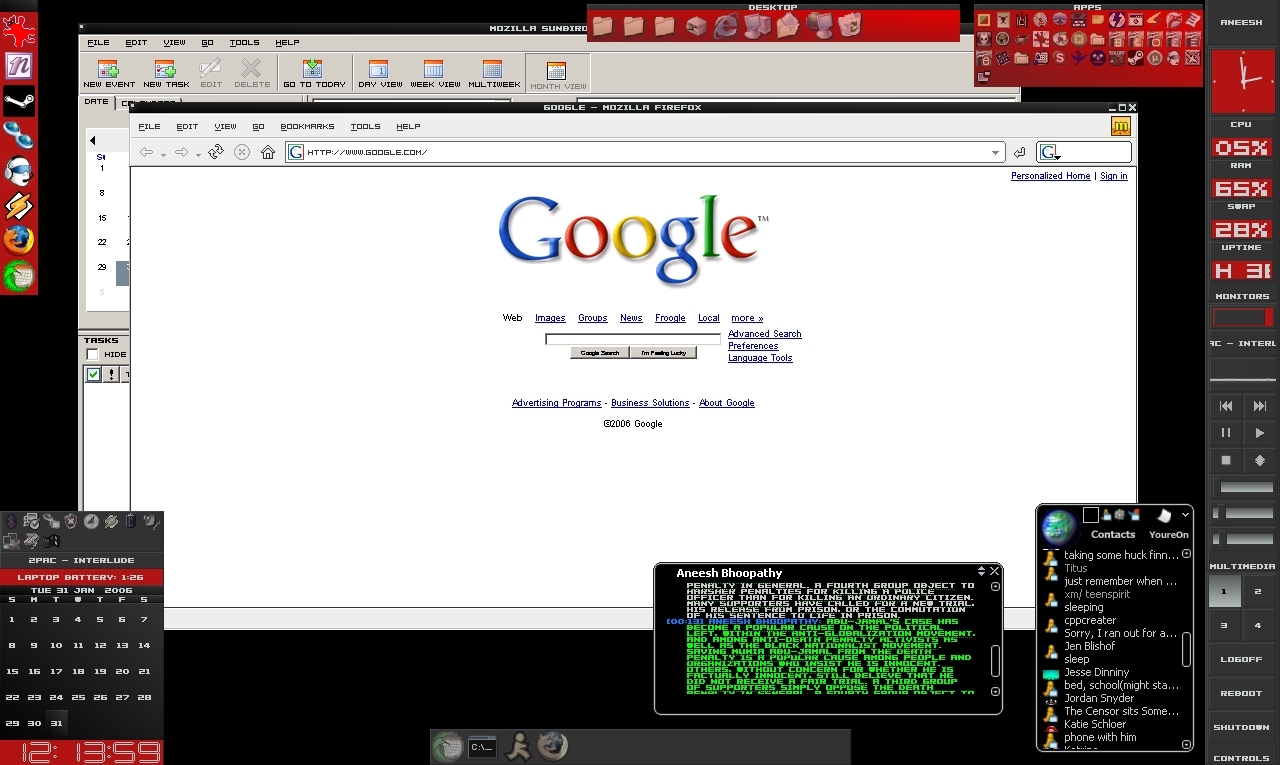
Task: Click New Event in Sunbird toolbar
Action: coord(109,73)
